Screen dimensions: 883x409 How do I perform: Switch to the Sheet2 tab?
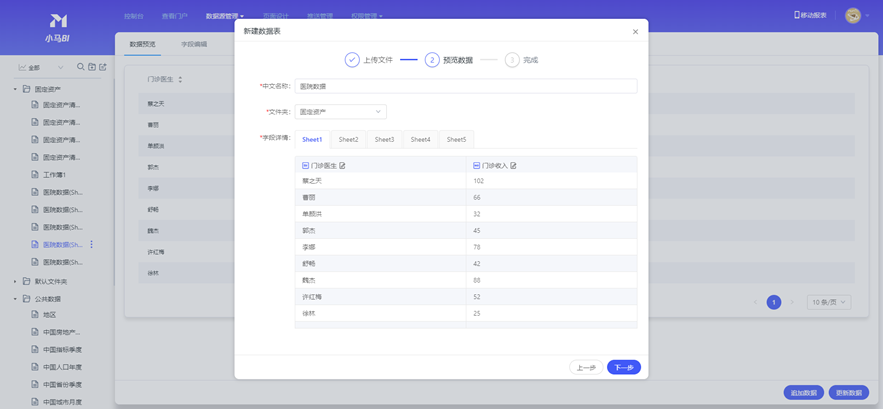[x=348, y=140]
